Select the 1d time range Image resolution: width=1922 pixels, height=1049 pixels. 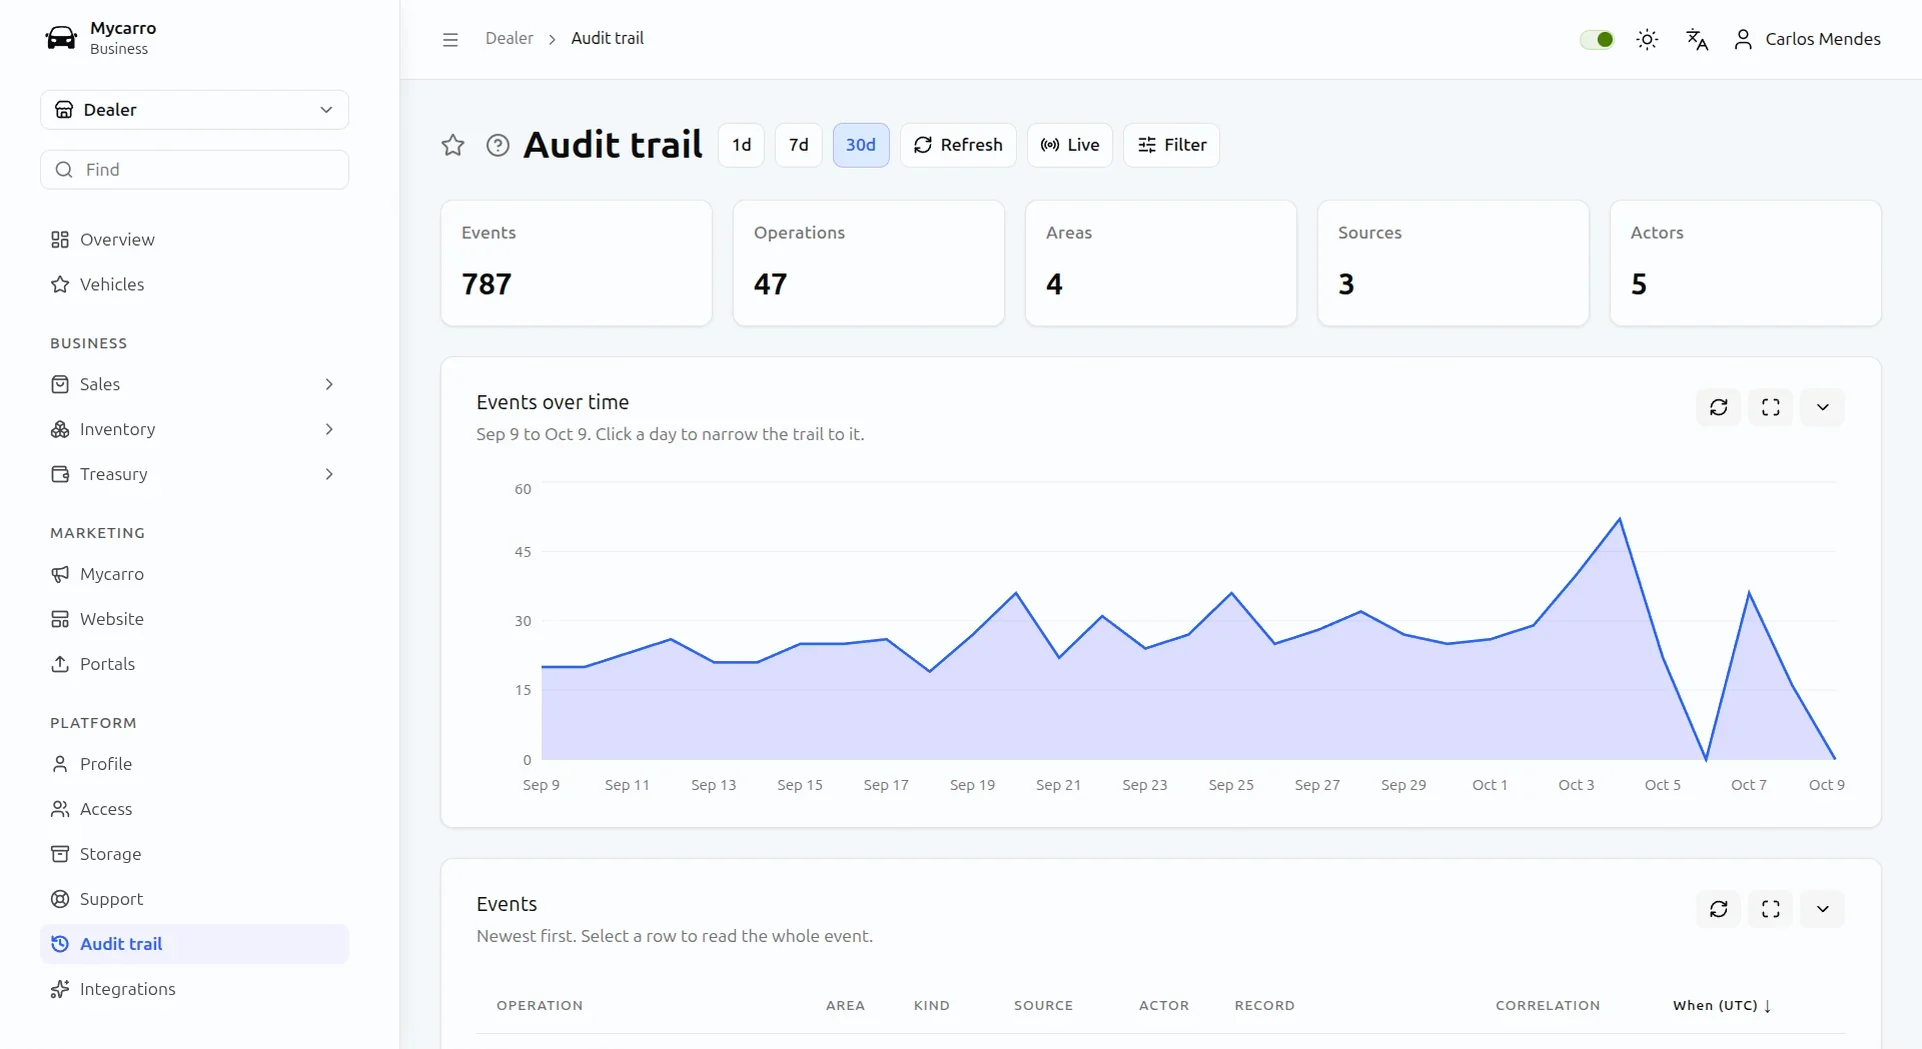coord(741,145)
